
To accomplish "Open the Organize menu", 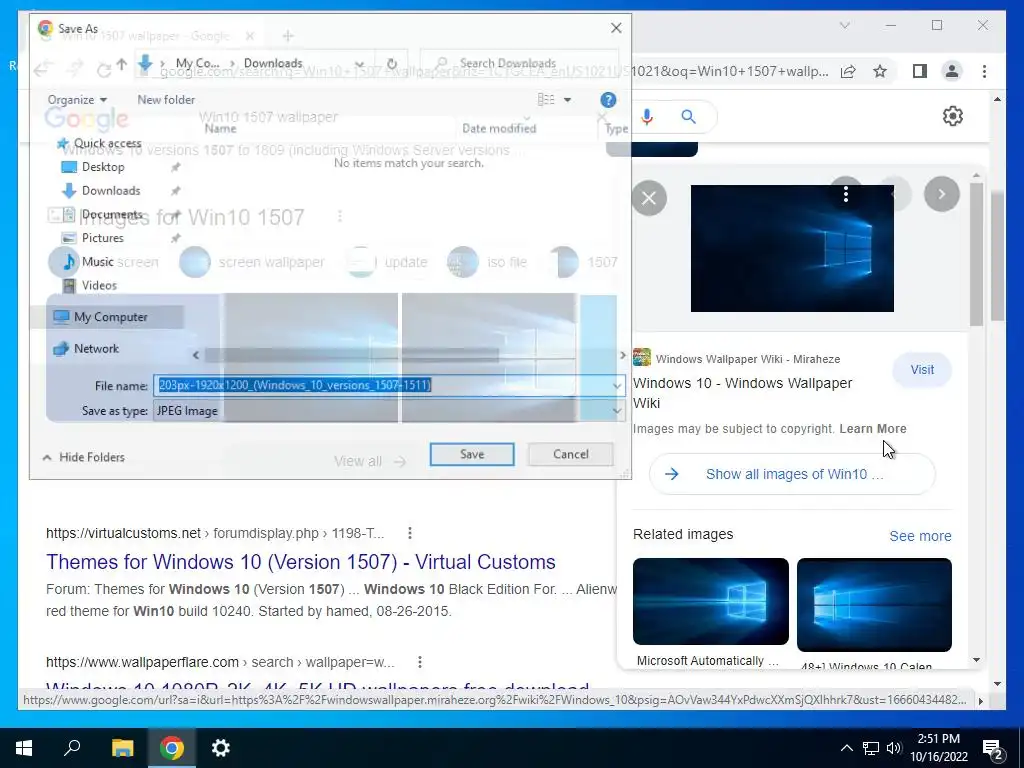I will [77, 100].
